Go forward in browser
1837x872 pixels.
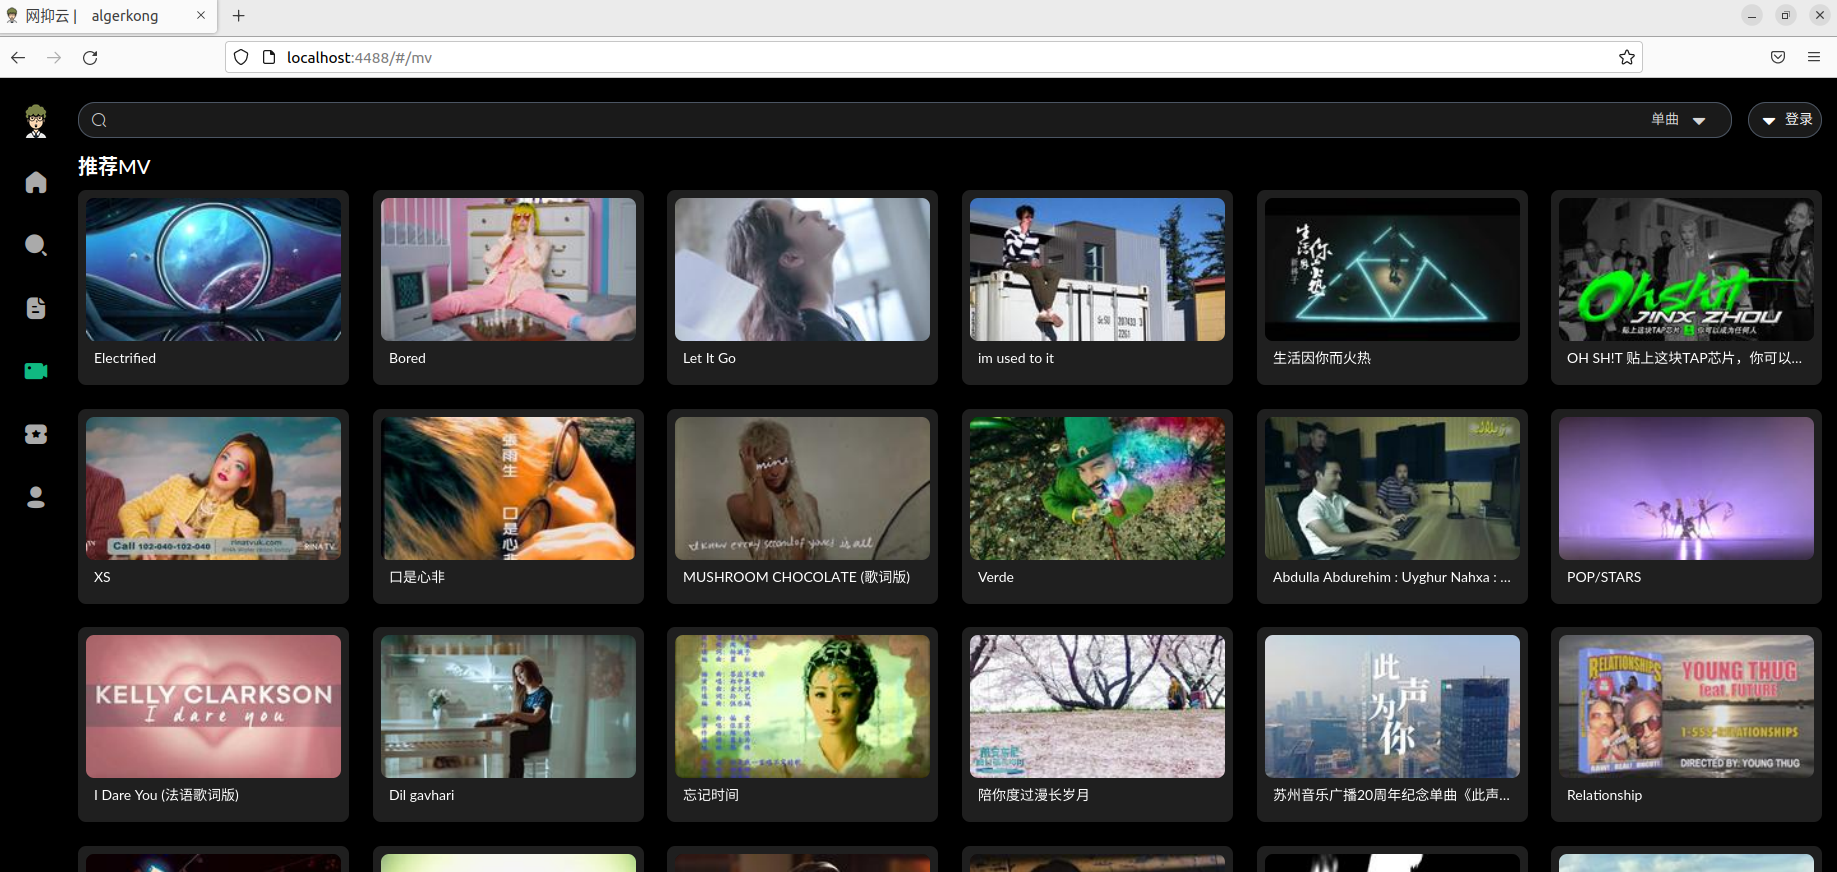pyautogui.click(x=54, y=57)
